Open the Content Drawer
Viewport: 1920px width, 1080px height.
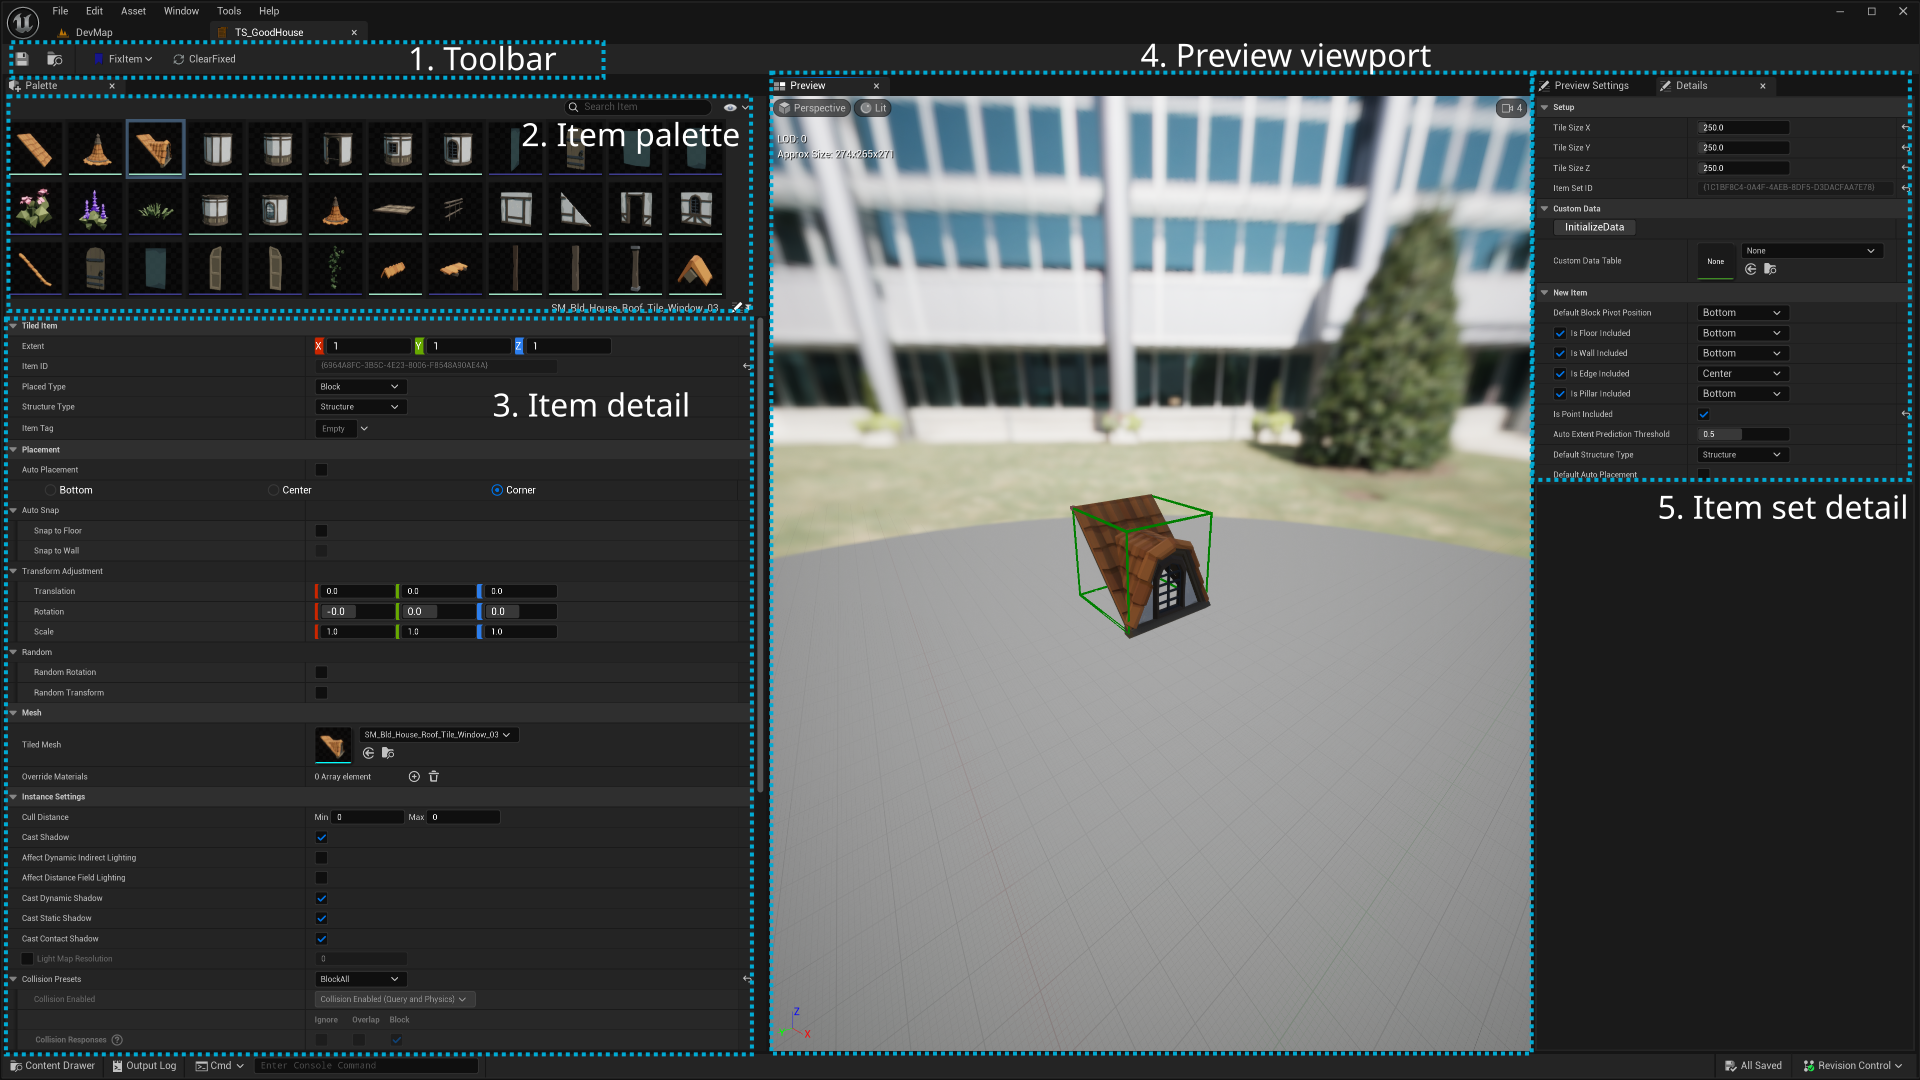[x=52, y=1066]
